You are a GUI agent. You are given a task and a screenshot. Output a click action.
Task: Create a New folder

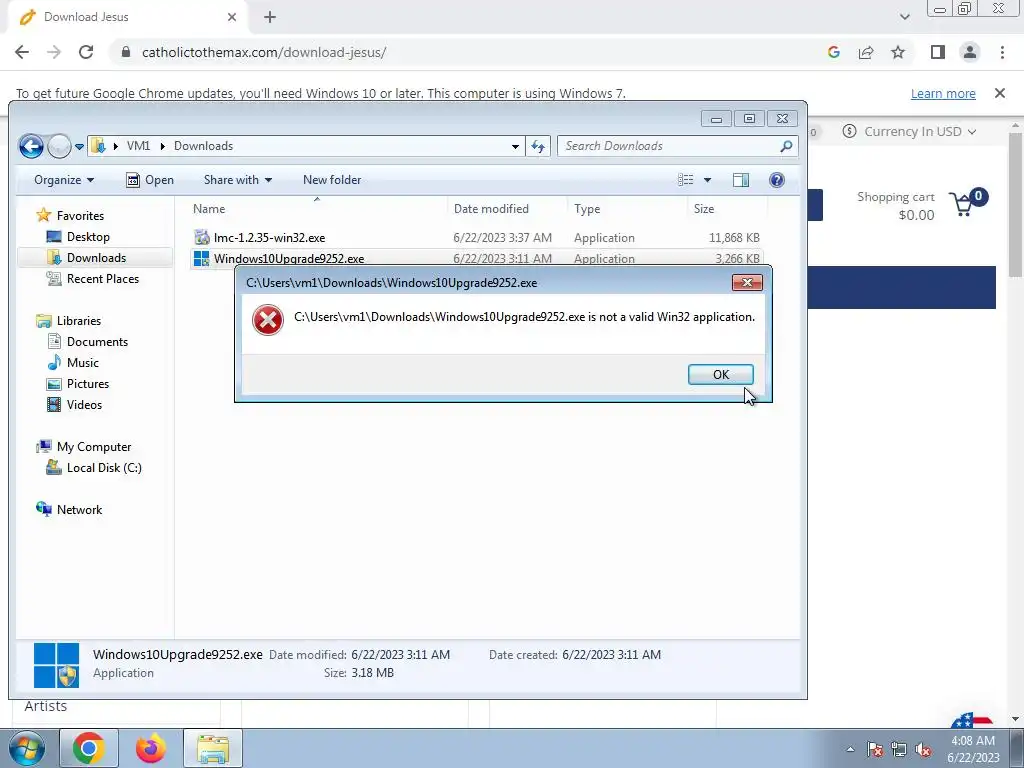coord(332,180)
